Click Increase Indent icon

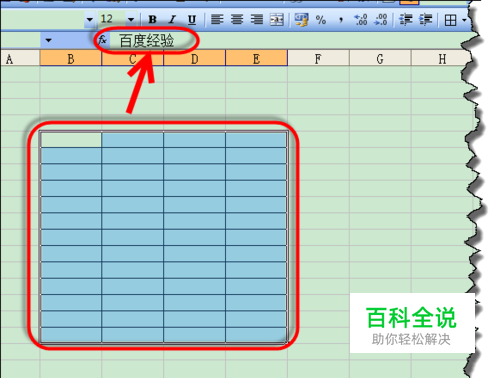[x=426, y=20]
